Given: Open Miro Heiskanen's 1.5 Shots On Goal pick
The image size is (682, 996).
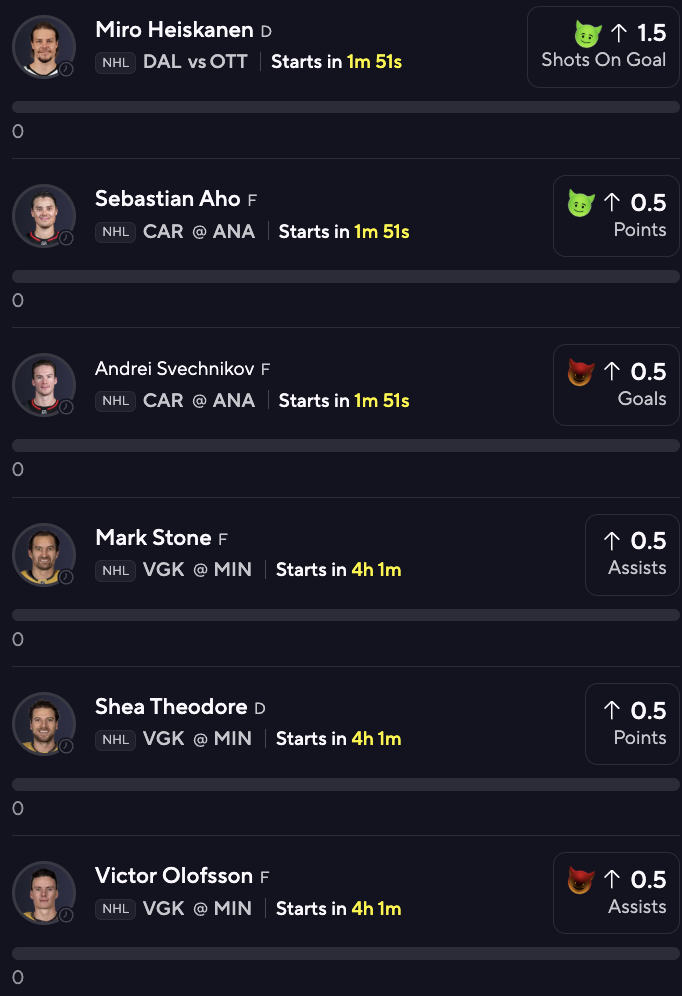Looking at the screenshot, I should point(603,47).
